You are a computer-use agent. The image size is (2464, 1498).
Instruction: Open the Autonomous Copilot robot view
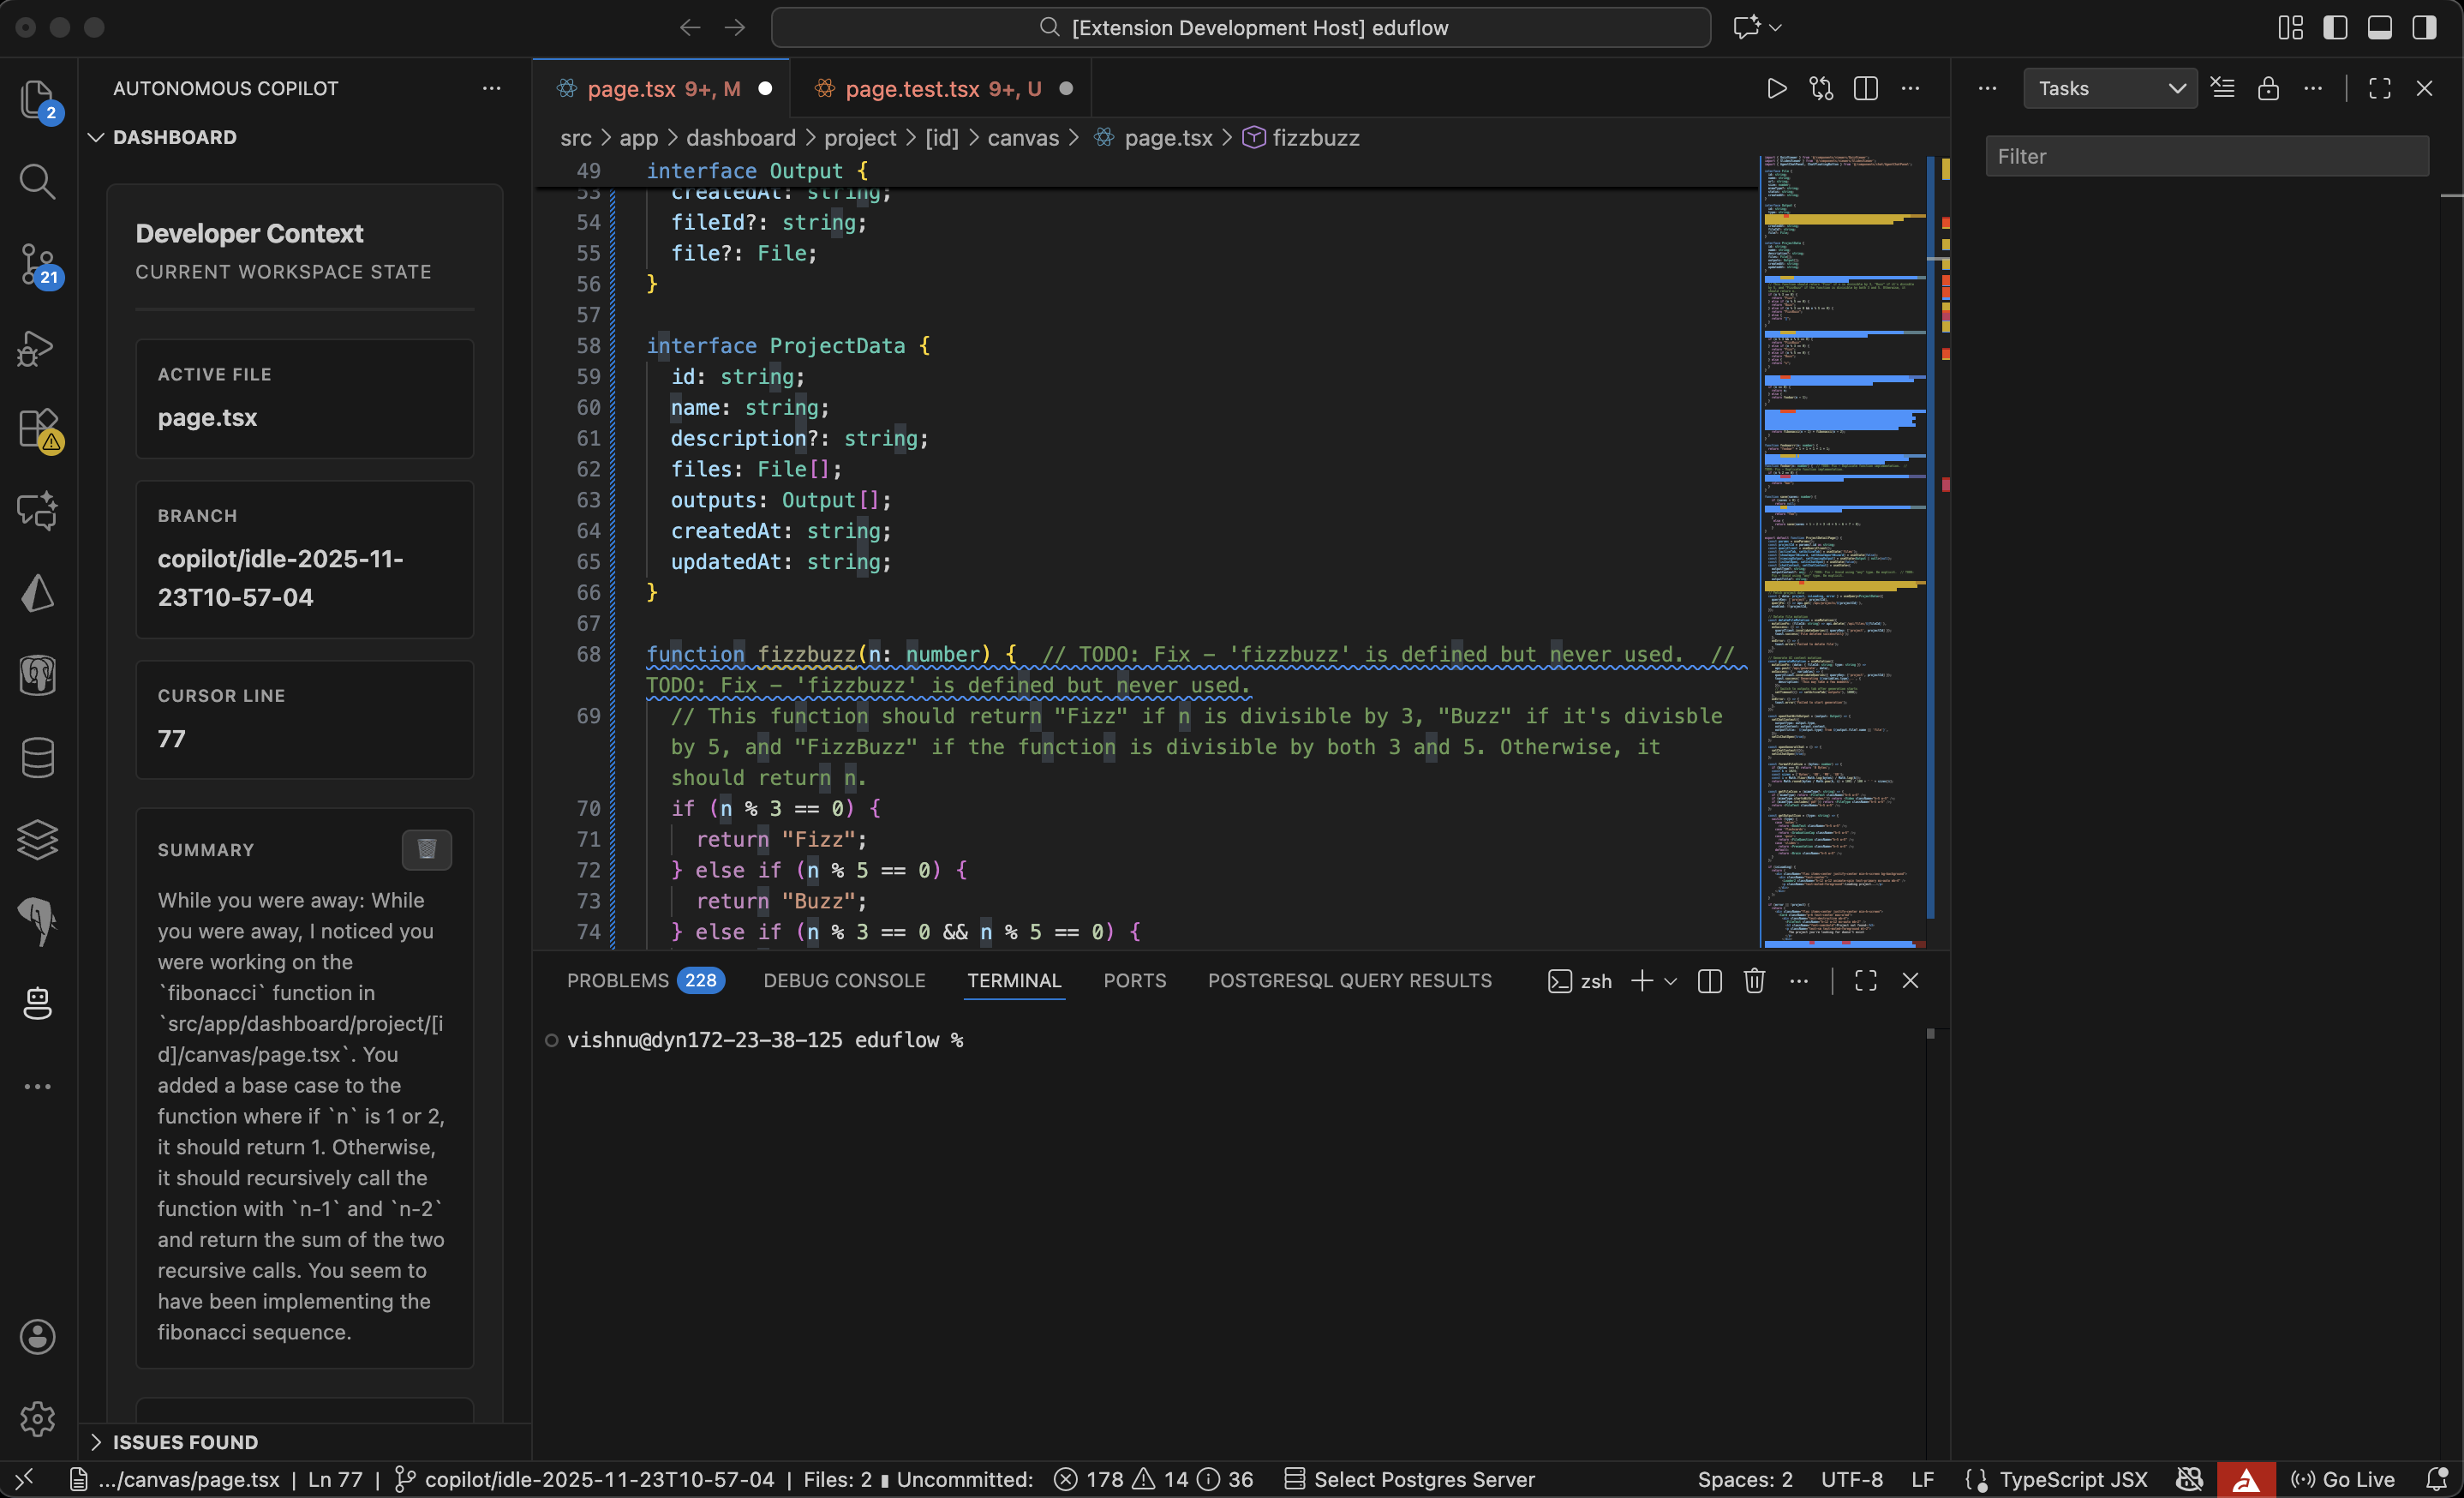pyautogui.click(x=38, y=1003)
